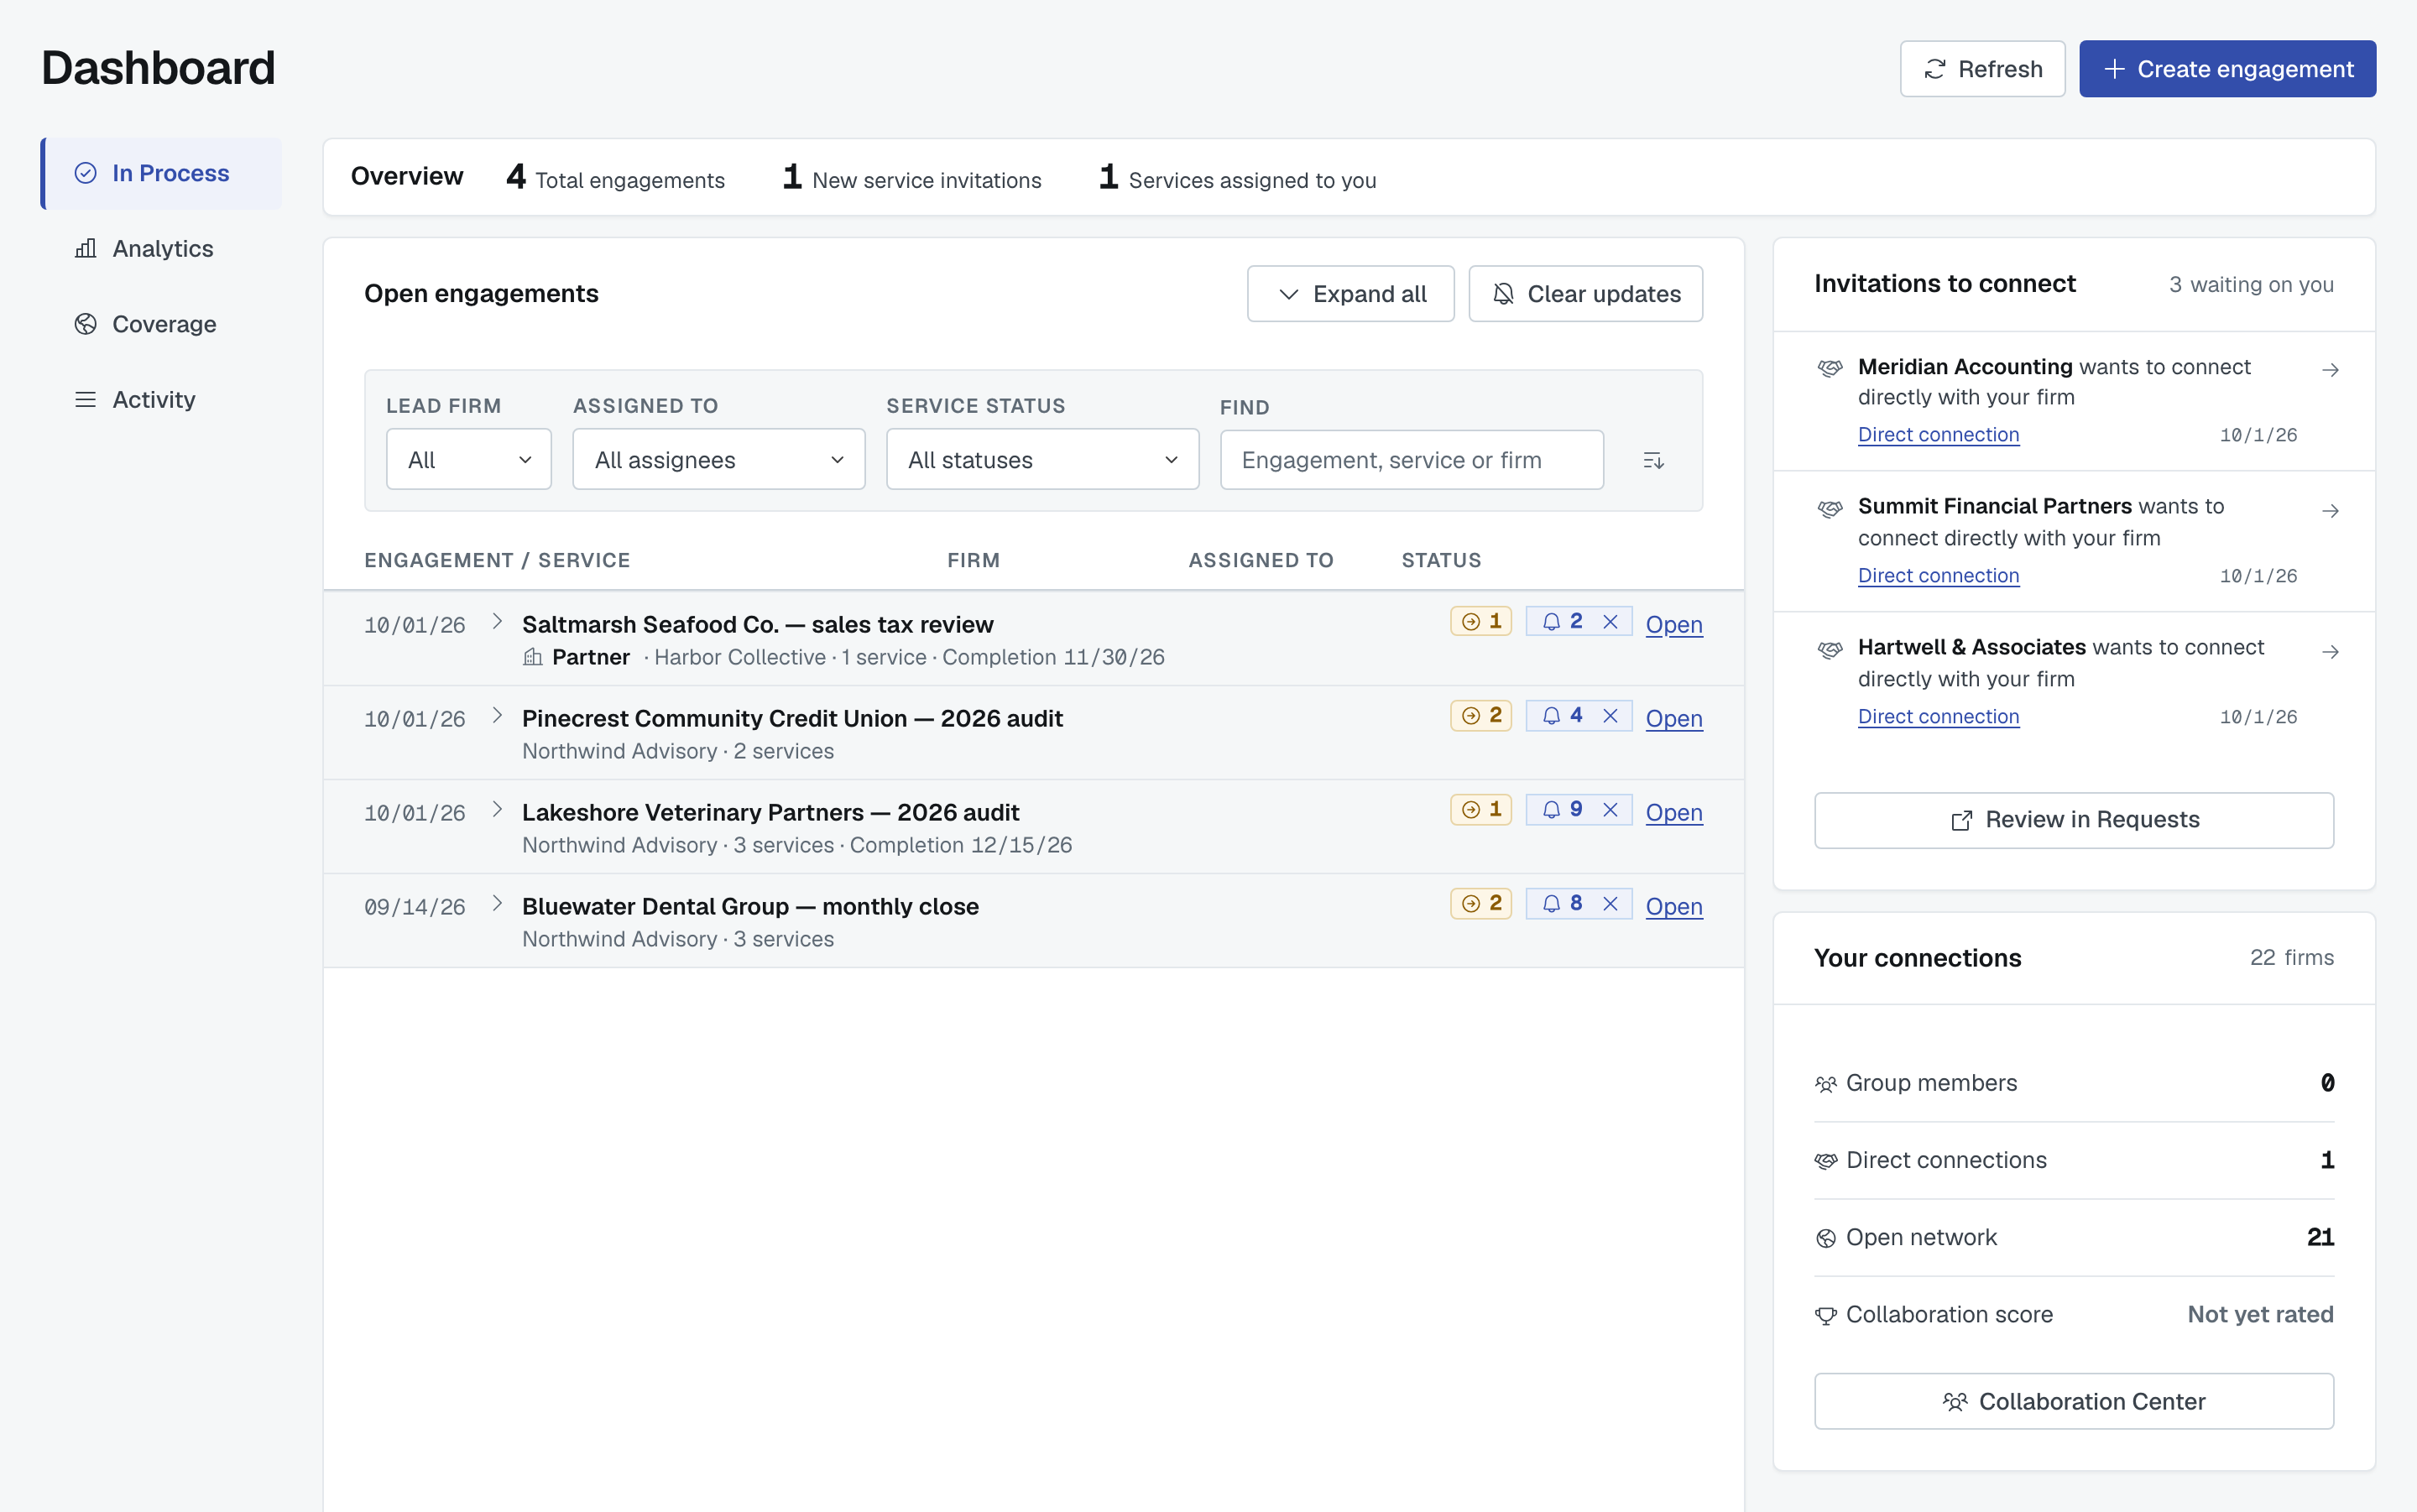The height and width of the screenshot is (1512, 2417).
Task: Dismiss updates X on Bluewater row
Action: point(1610,904)
